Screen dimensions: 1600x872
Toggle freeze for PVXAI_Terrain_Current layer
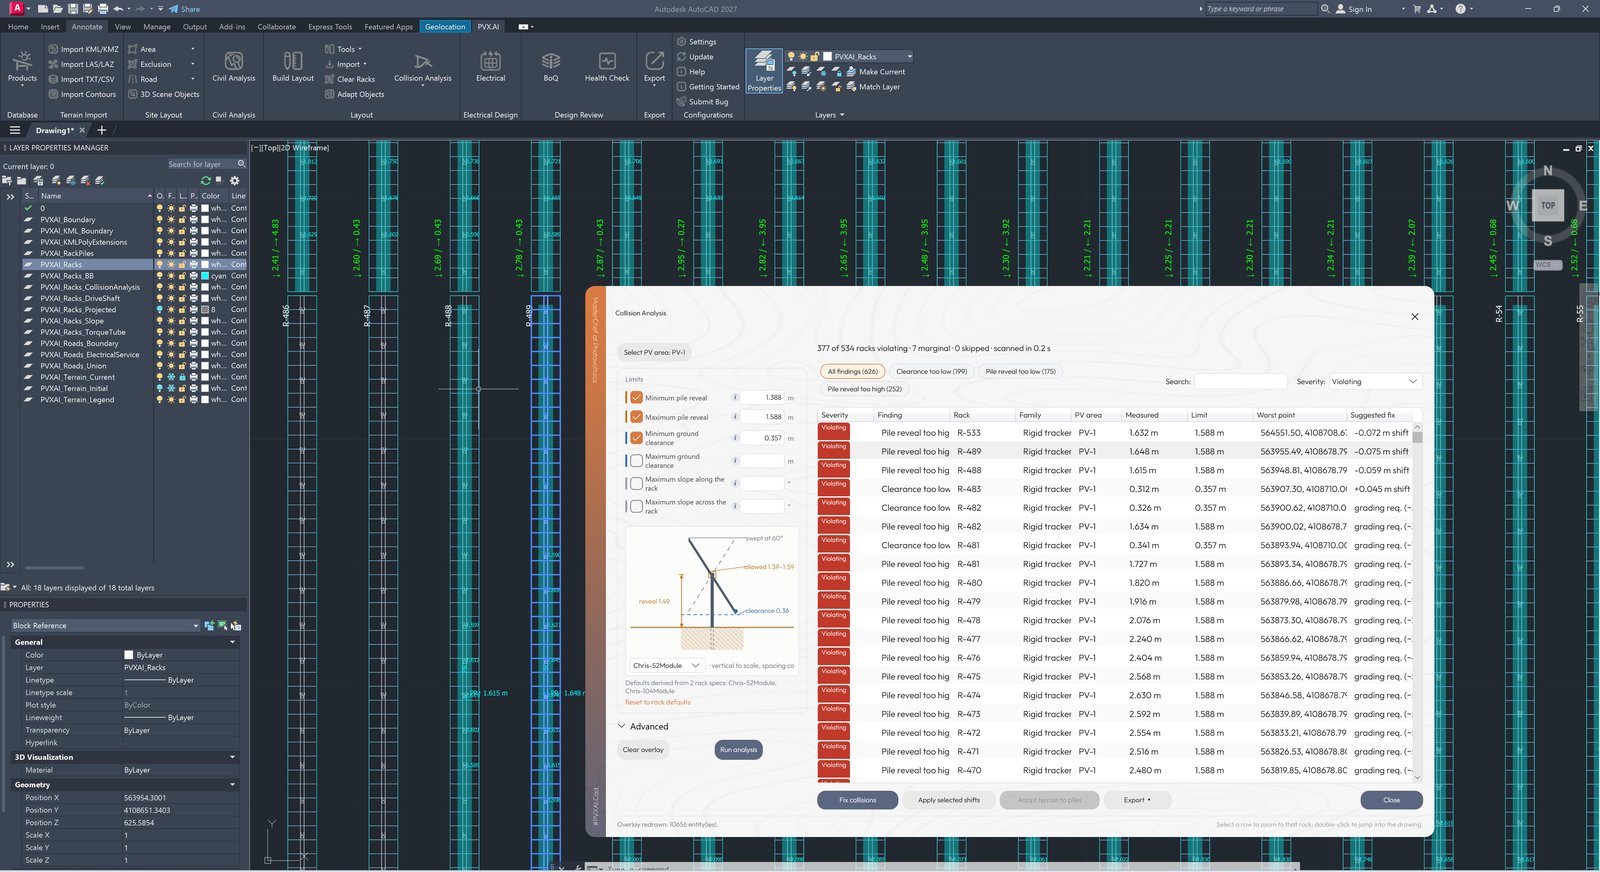click(171, 377)
